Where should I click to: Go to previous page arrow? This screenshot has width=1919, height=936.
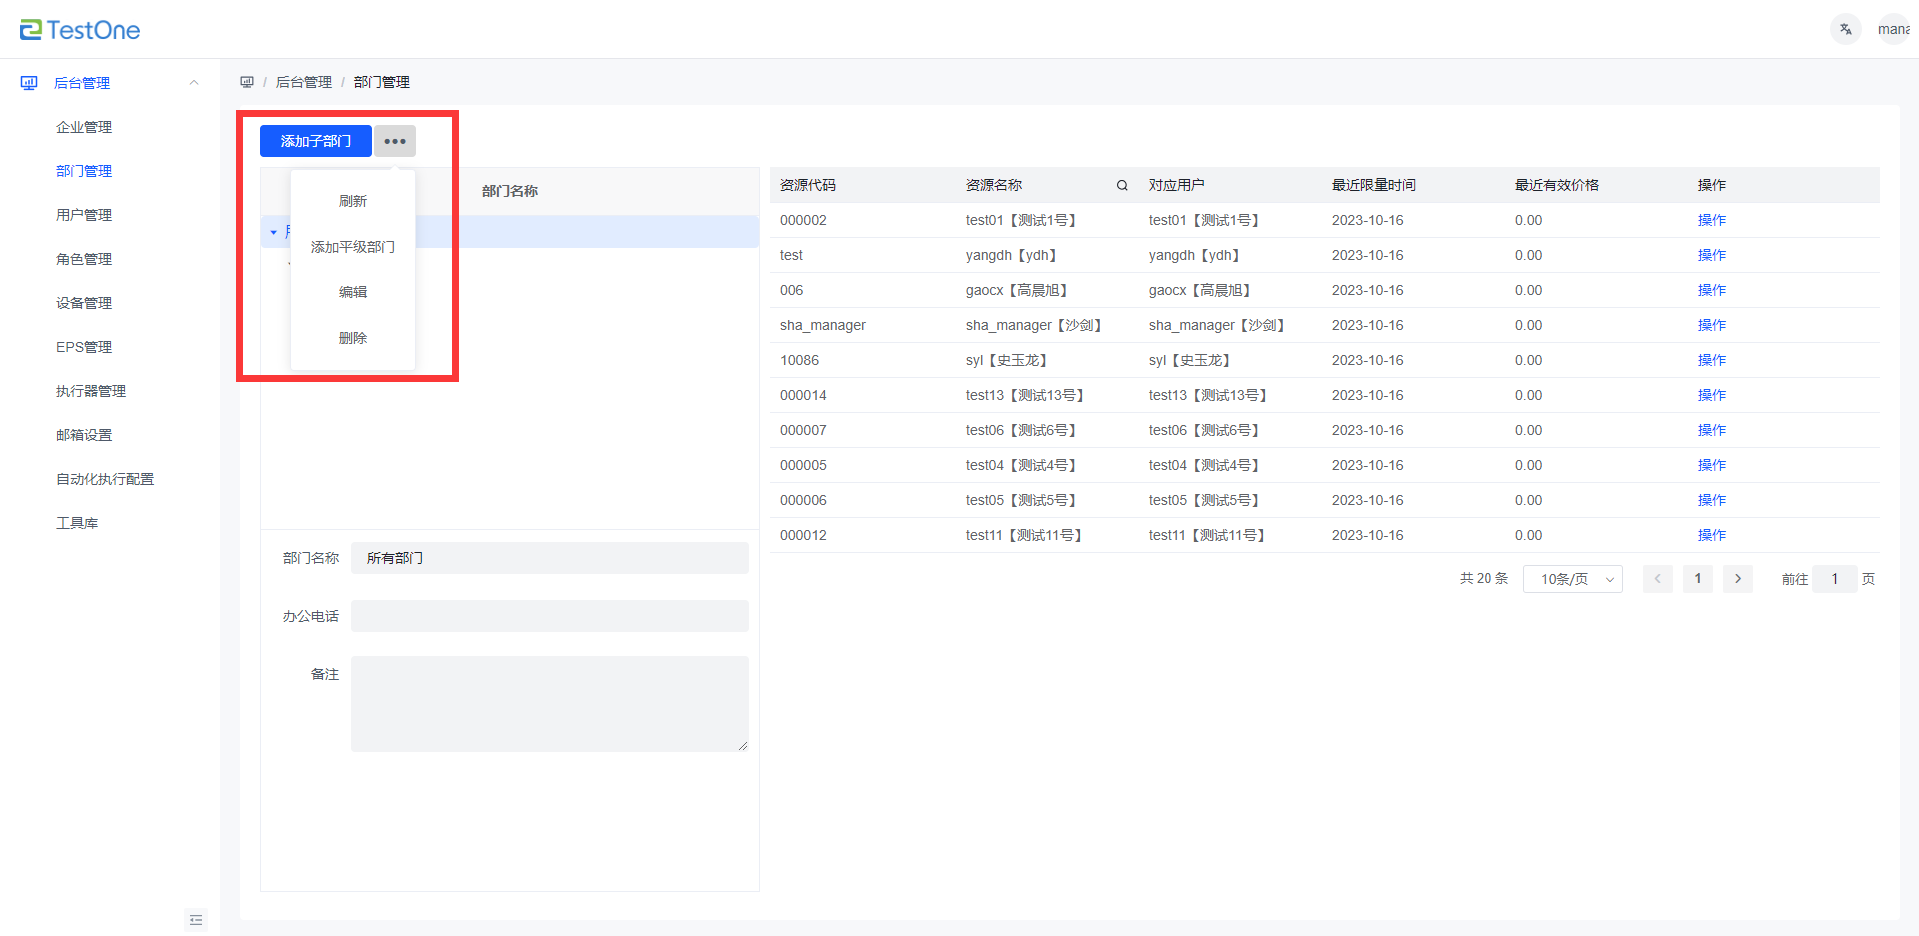(1657, 579)
